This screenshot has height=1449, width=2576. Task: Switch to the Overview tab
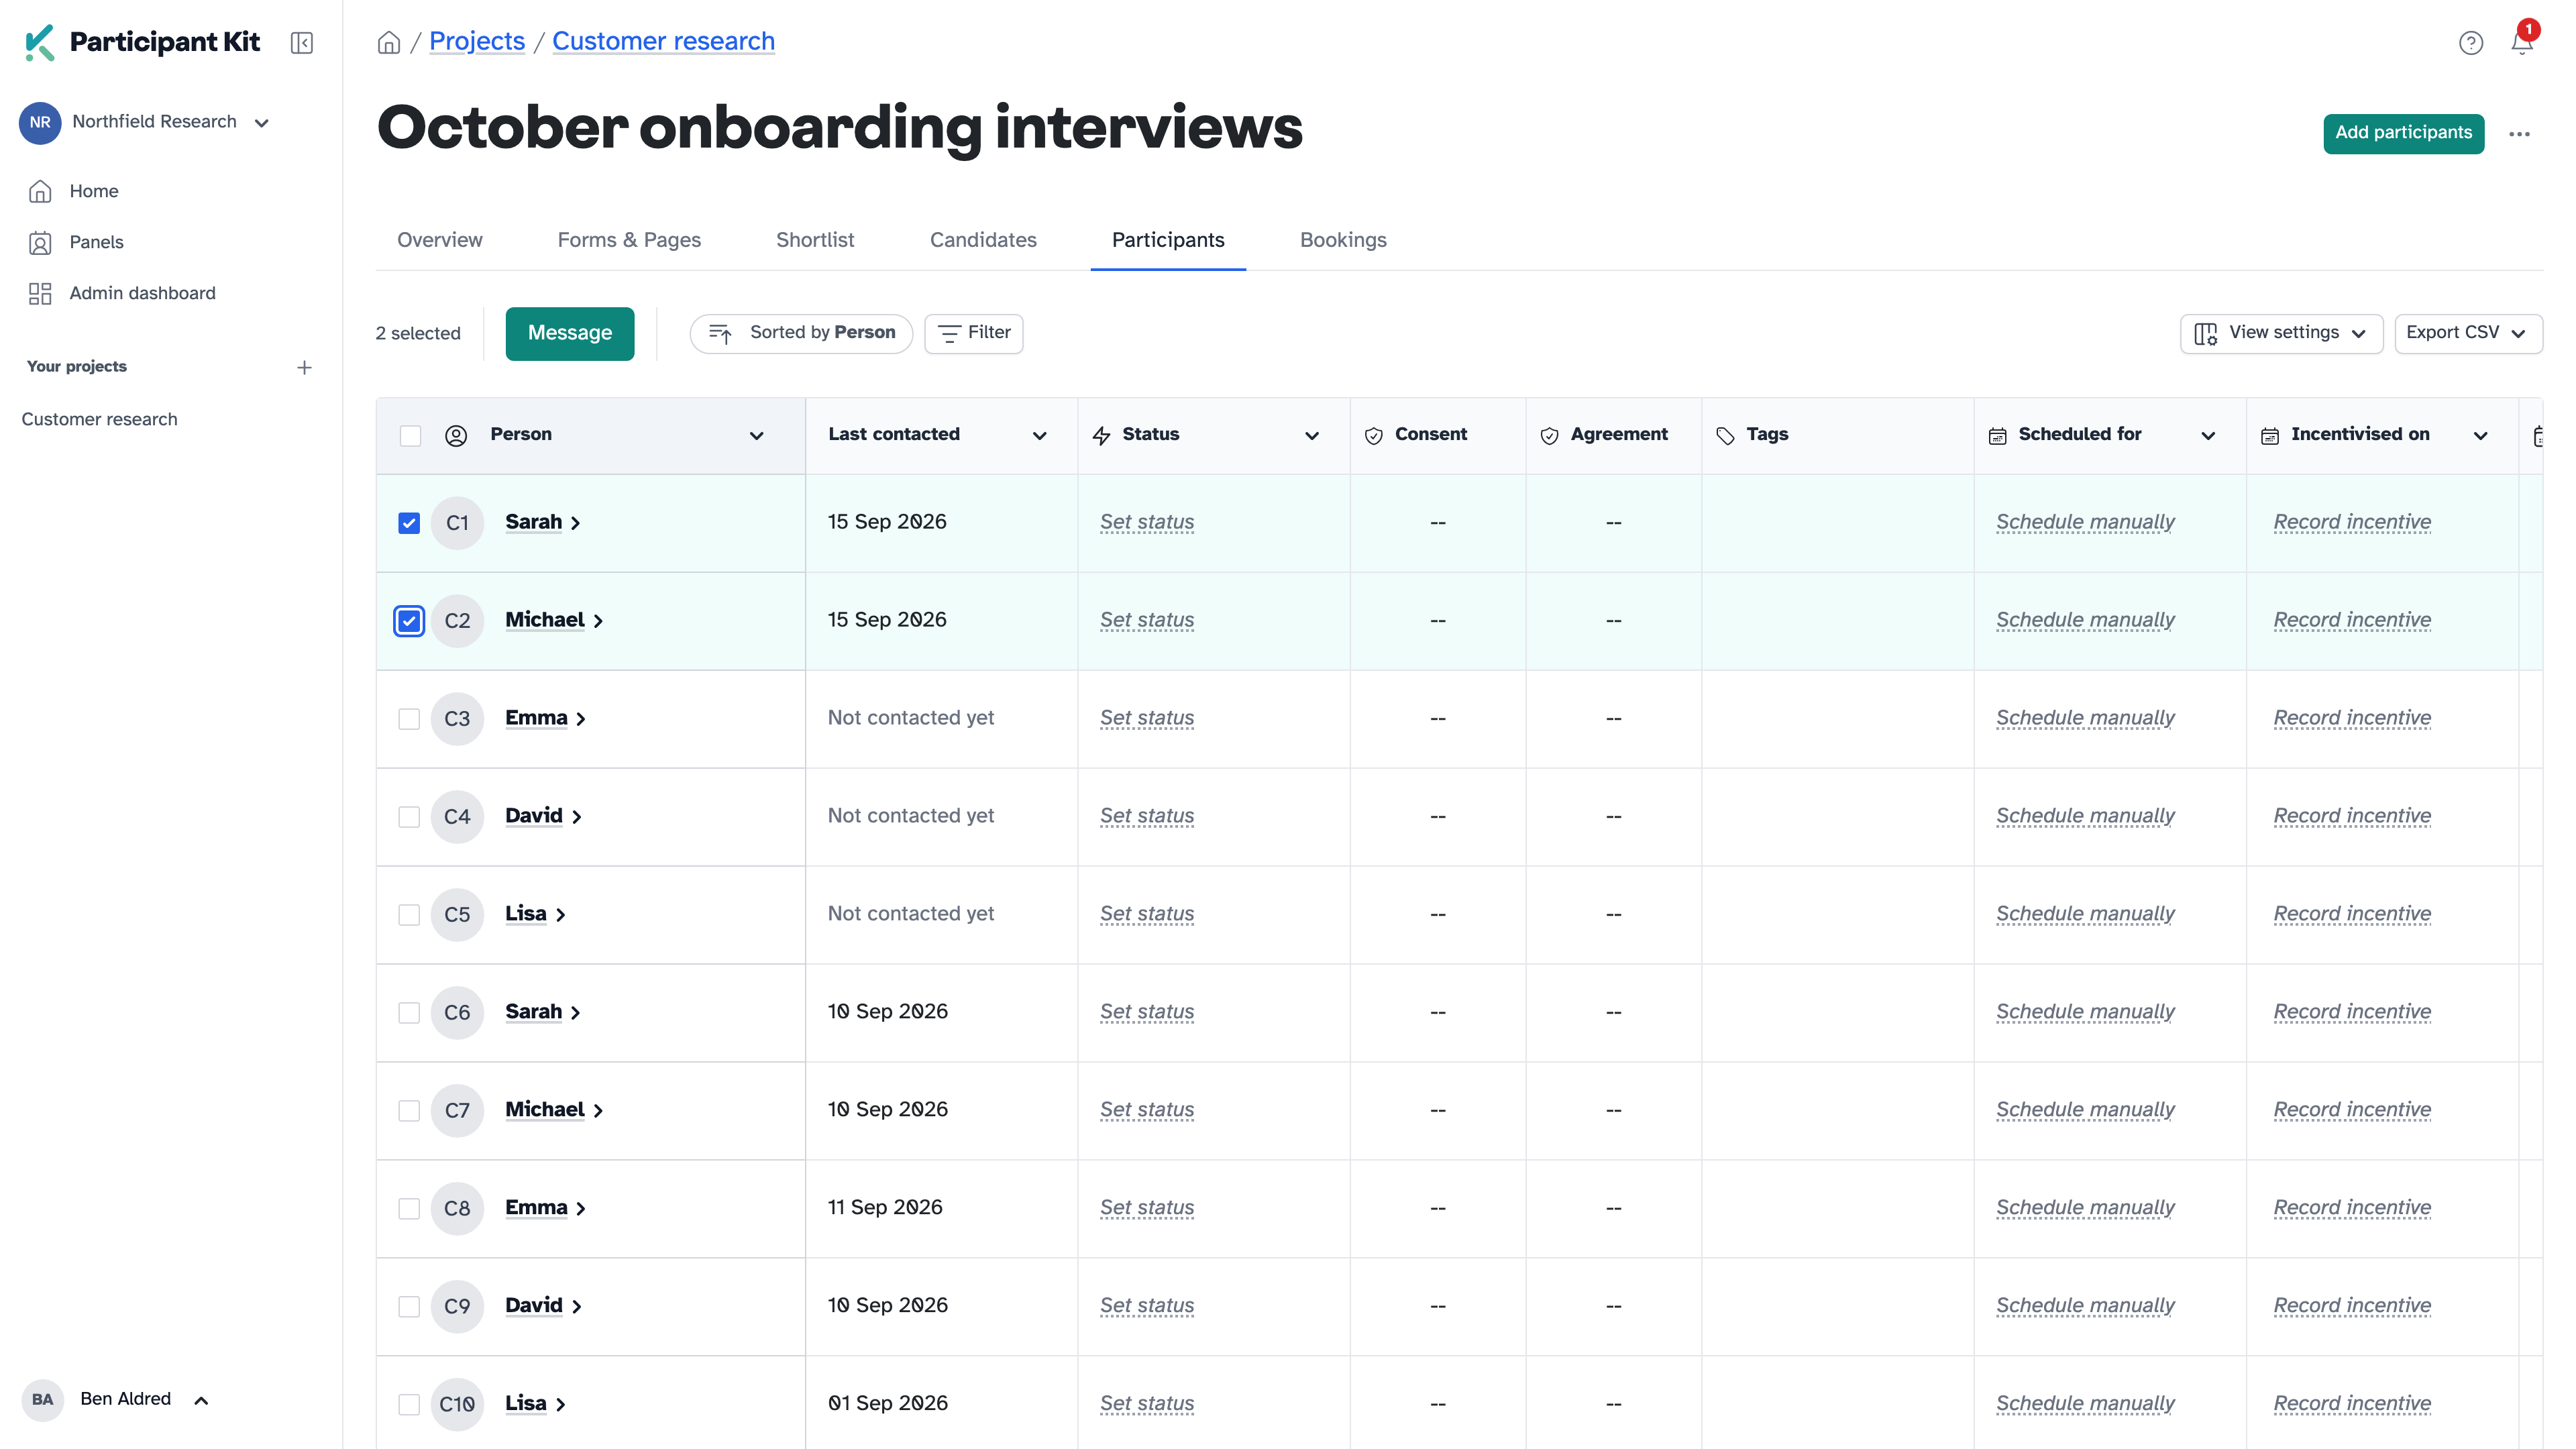tap(440, 240)
